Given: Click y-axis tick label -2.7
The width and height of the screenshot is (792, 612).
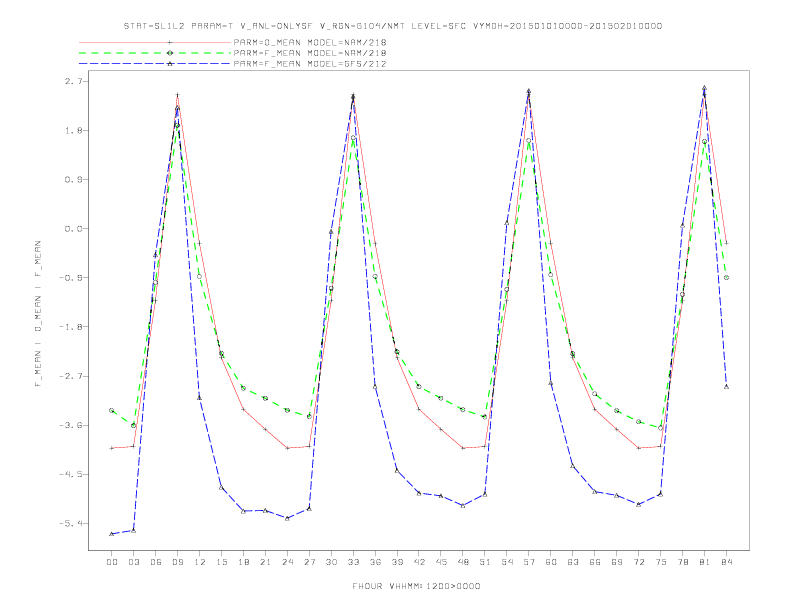Looking at the screenshot, I should click(70, 376).
